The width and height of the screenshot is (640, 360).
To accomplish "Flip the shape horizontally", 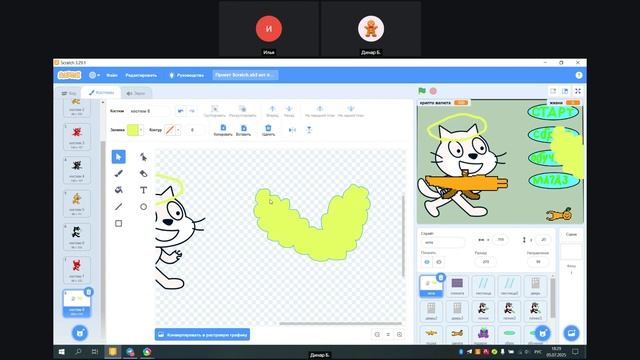I will tap(292, 130).
